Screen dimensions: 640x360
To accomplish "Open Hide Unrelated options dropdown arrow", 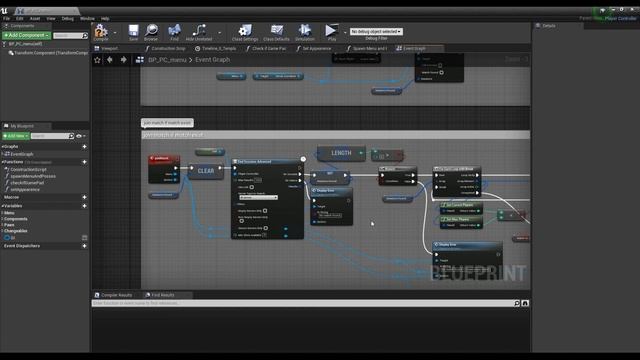I will click(220, 32).
